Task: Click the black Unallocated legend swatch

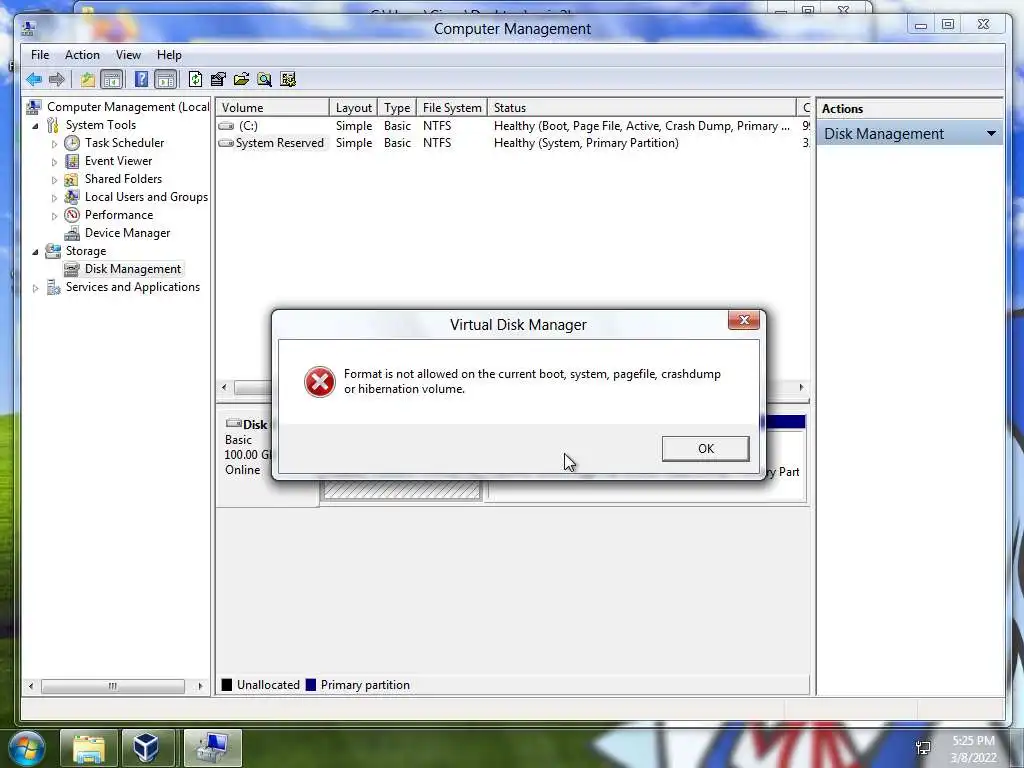Action: (x=227, y=685)
